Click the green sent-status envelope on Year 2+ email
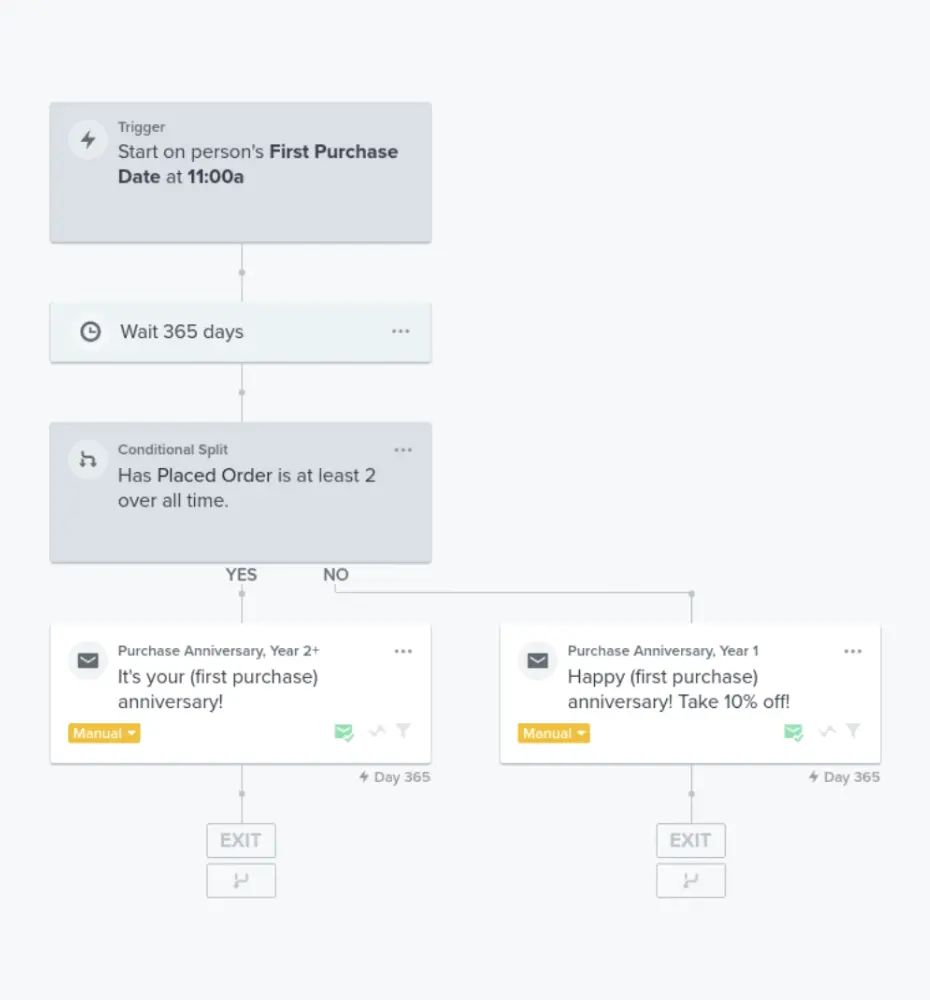 (344, 732)
